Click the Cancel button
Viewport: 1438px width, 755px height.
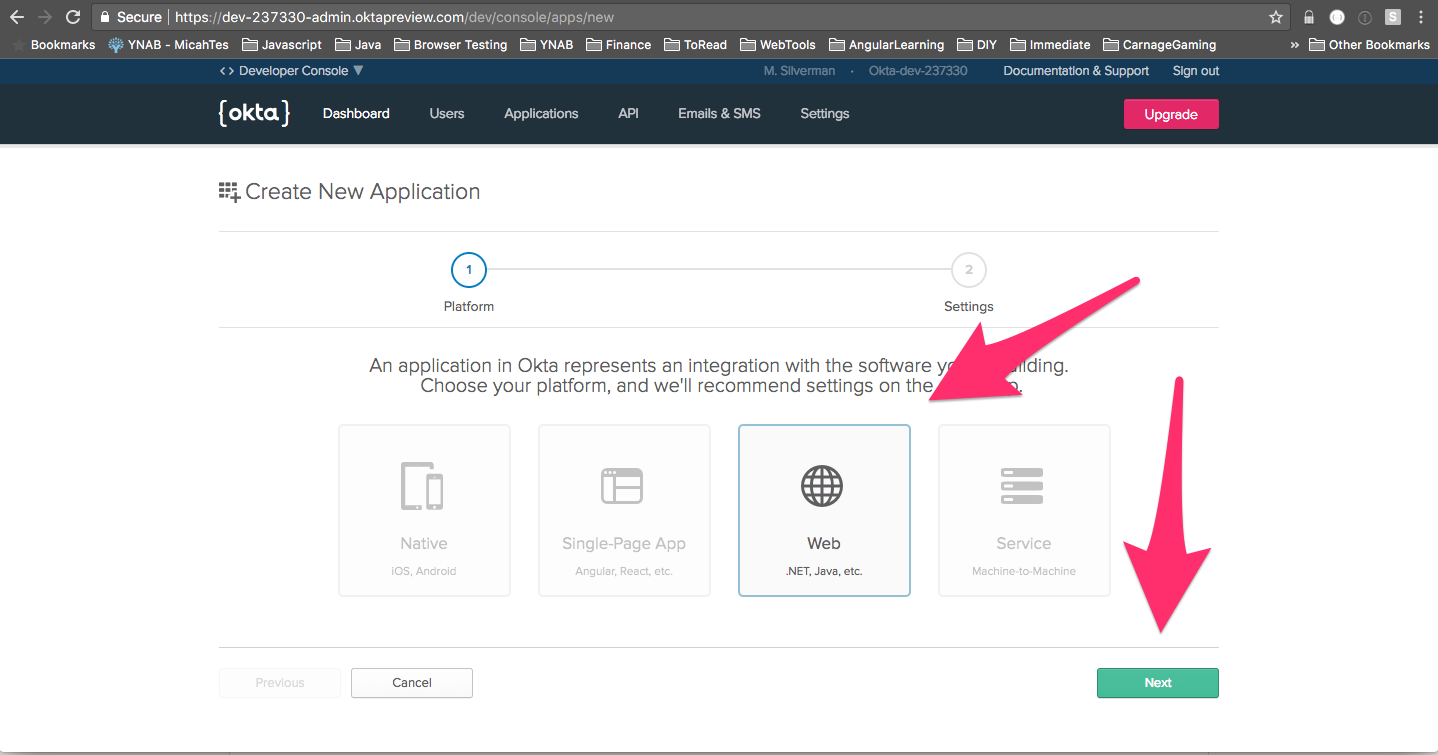pyautogui.click(x=412, y=683)
